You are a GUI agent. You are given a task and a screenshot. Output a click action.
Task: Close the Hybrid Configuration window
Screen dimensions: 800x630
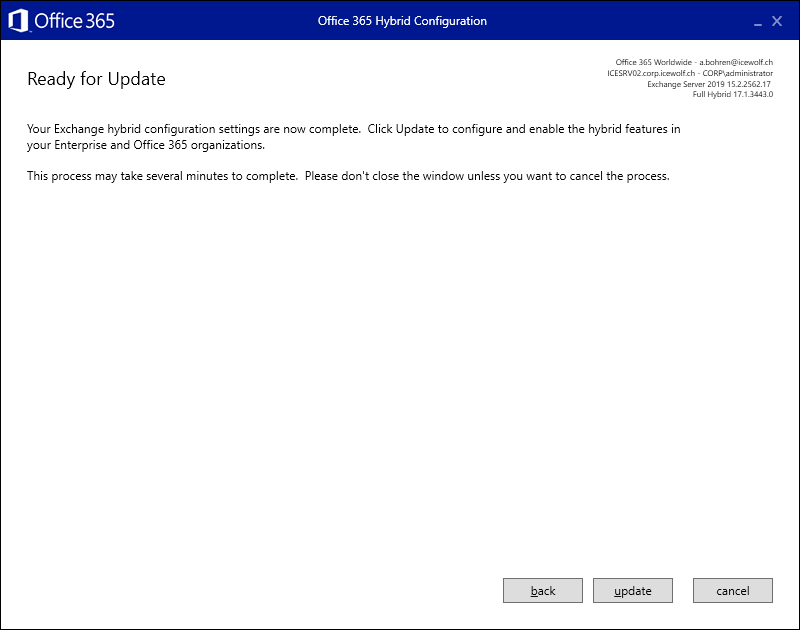point(777,21)
